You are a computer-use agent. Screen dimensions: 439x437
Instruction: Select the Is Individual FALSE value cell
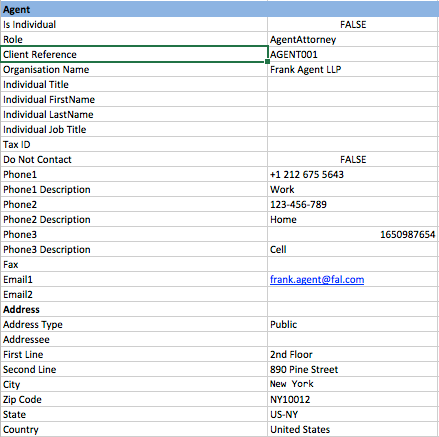353,24
